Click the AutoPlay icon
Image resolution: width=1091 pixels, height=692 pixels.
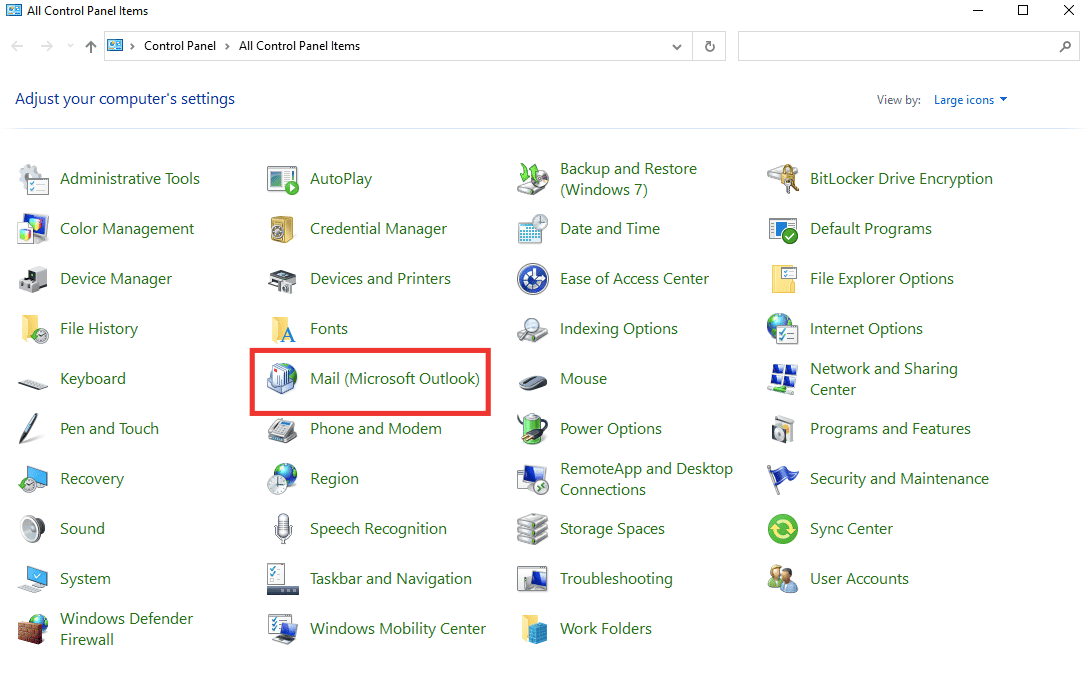282,179
